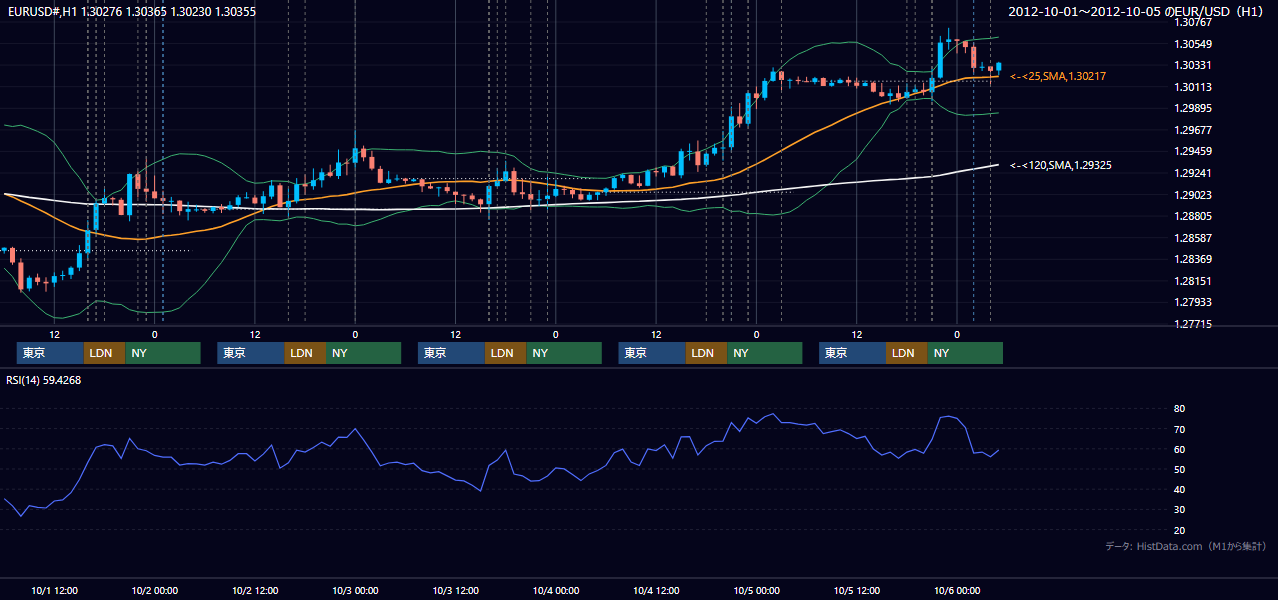The image size is (1278, 600).
Task: Select price axis value 1.30113
Action: coord(1193,87)
